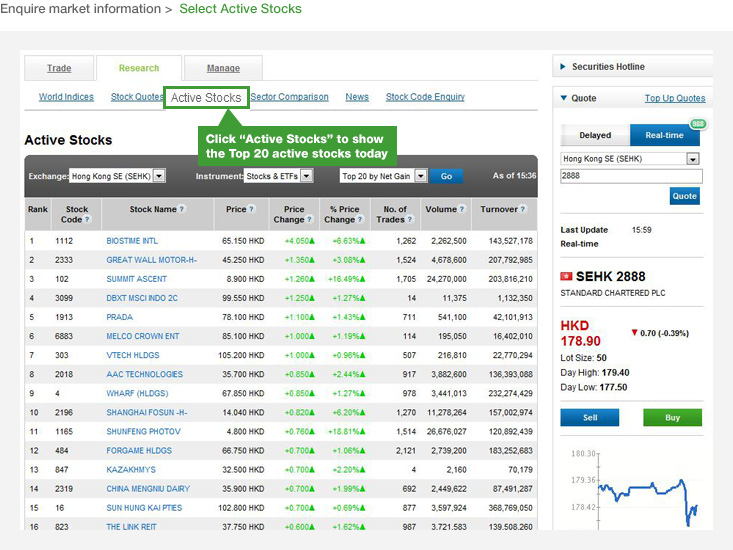733x550 pixels.
Task: Click the SEHK 2888 price chart
Action: pyautogui.click(x=636, y=489)
